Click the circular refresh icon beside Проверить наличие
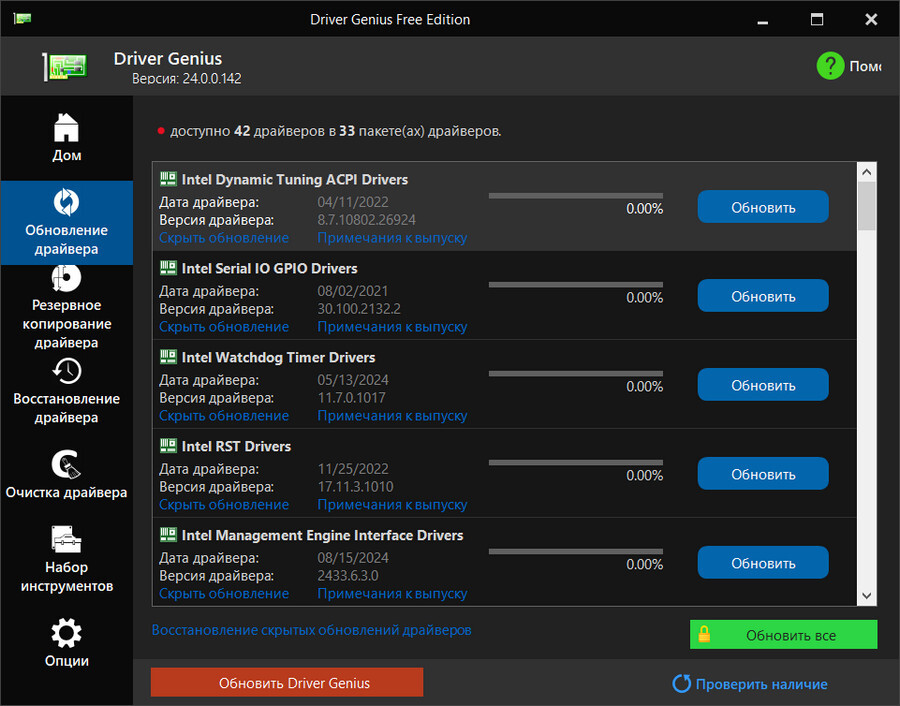The height and width of the screenshot is (706, 900). click(681, 683)
